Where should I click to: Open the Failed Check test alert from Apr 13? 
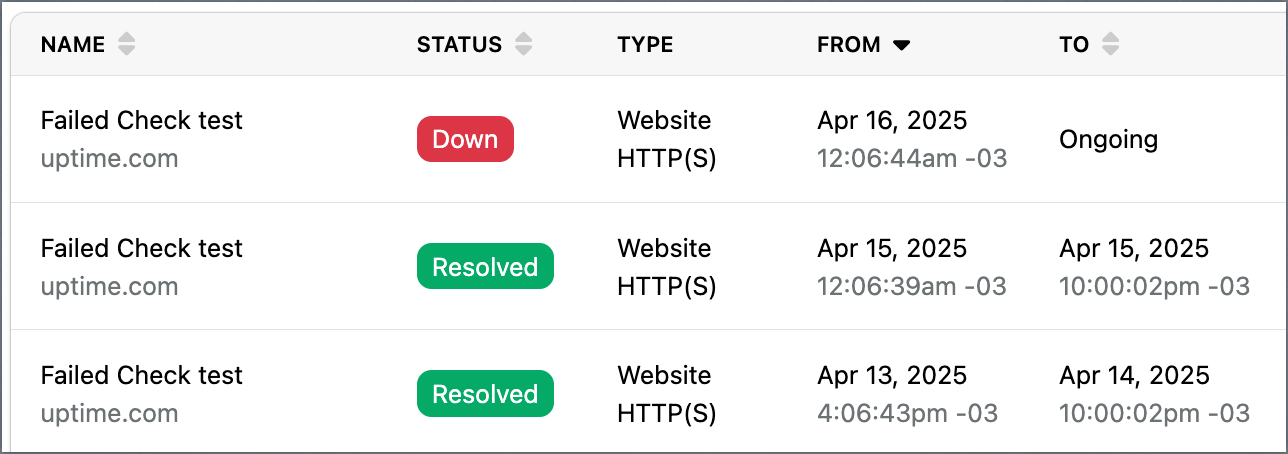click(142, 375)
